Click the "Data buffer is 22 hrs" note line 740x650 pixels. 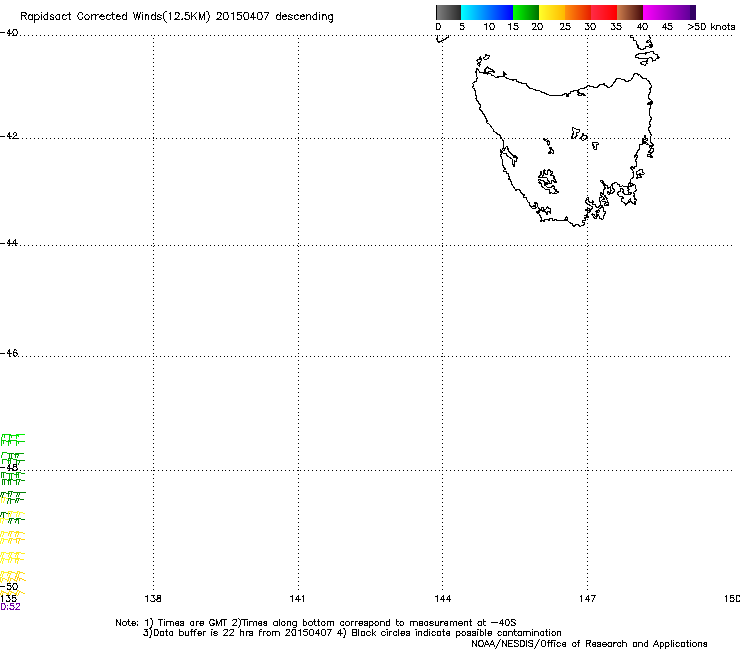click(352, 633)
